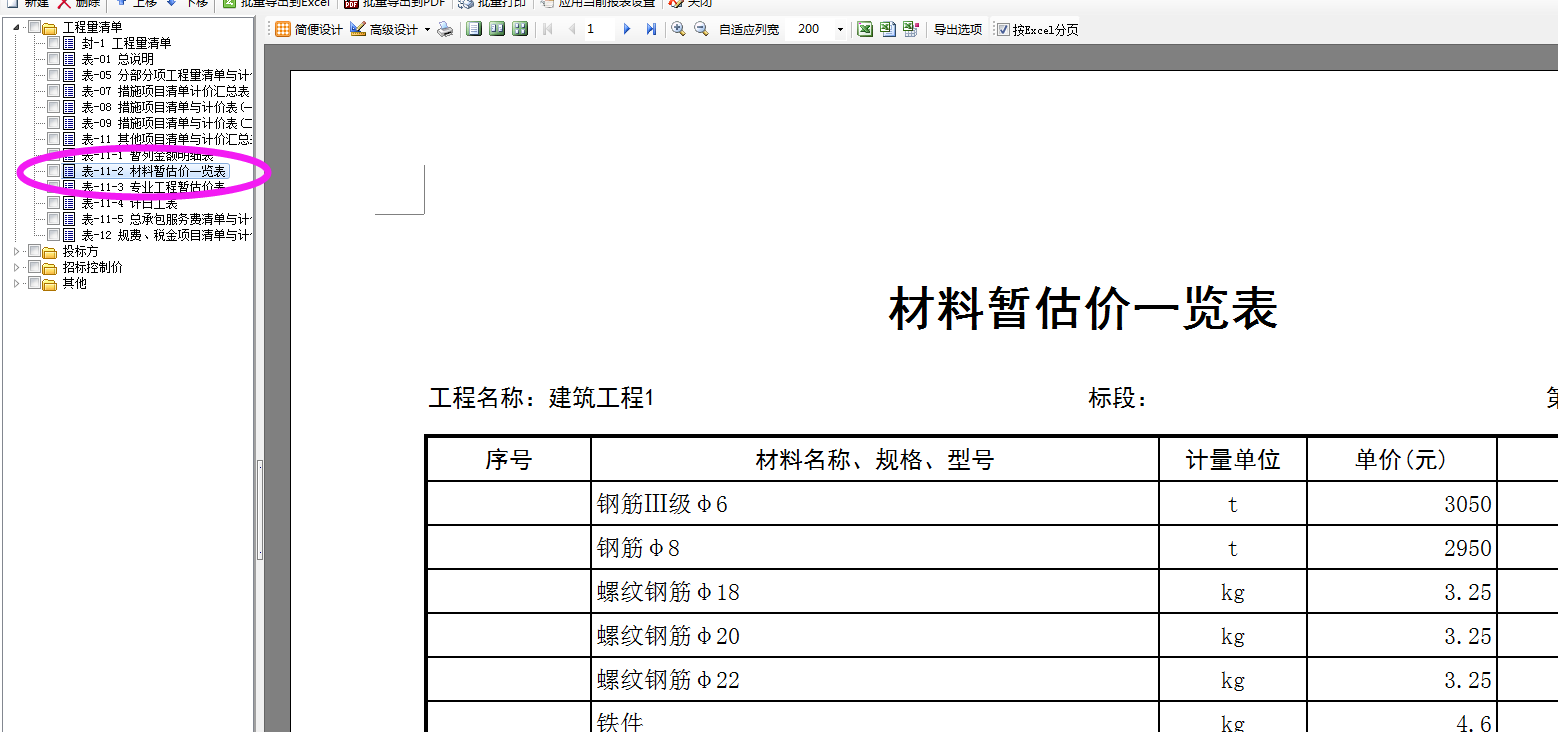
Task: Click table cell 钢筋III级Φ6
Action: tap(875, 504)
